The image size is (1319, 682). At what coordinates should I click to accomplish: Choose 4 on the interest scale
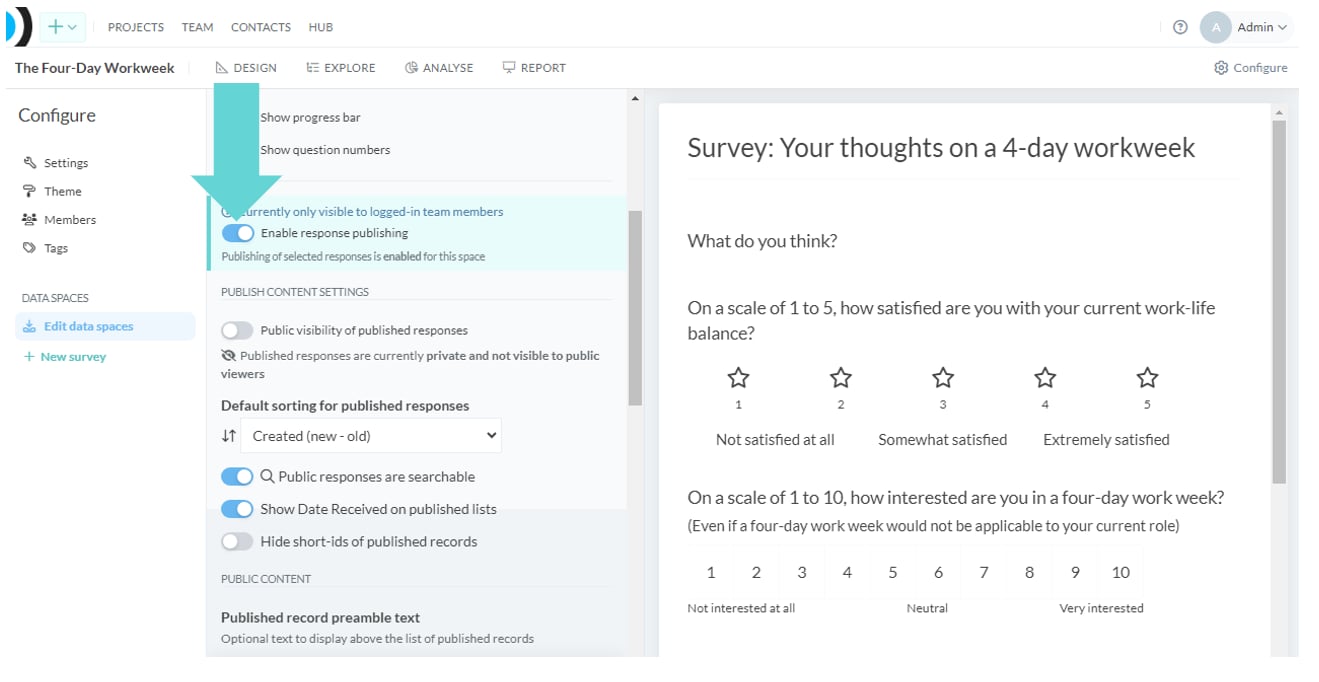point(847,572)
